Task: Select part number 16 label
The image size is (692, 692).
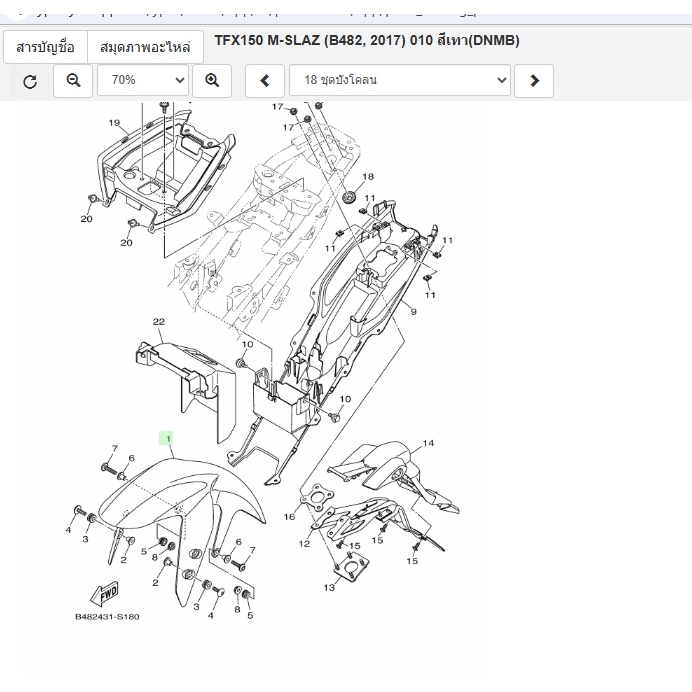Action: coord(290,516)
